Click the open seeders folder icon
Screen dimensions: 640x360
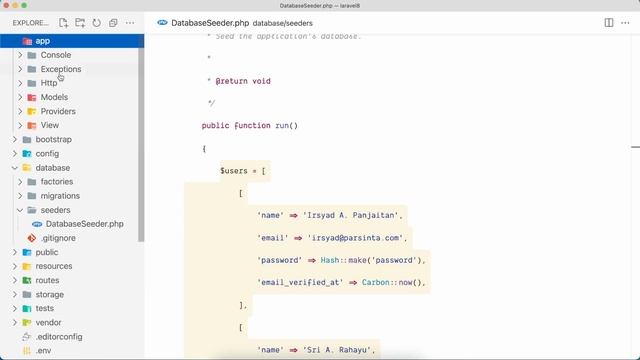(32, 210)
